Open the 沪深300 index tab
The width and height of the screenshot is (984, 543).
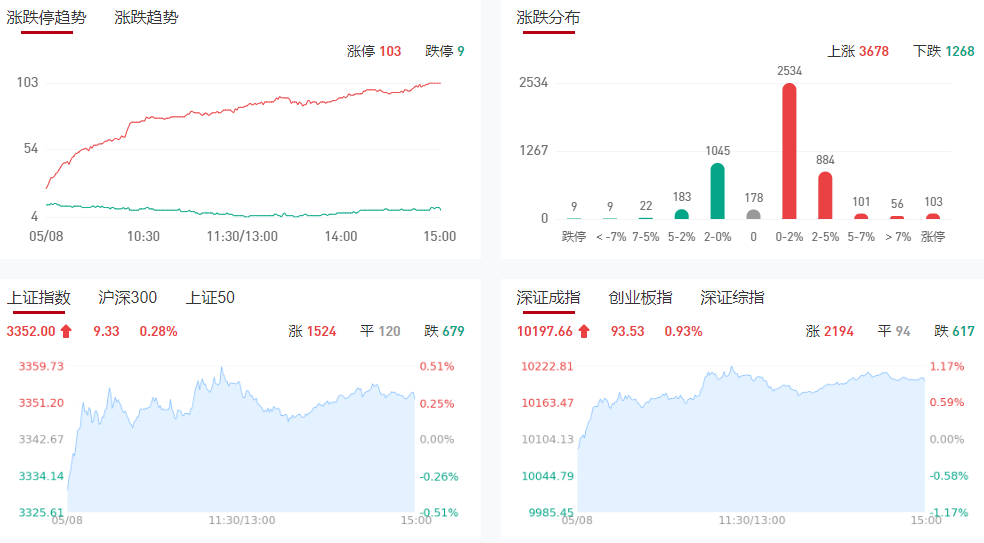click(x=128, y=297)
